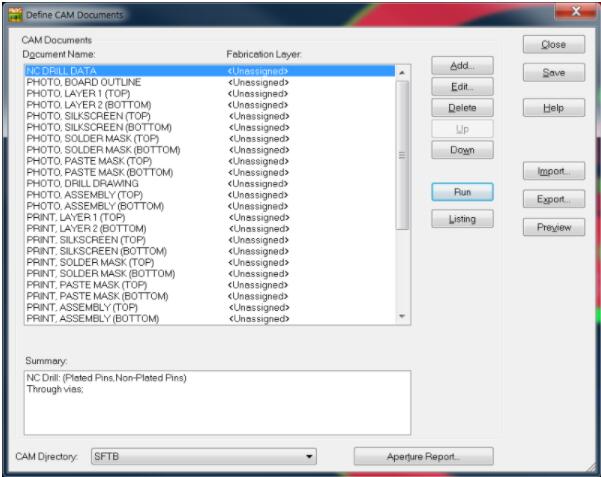Select NC DRILL DATA document
Image resolution: width=601 pixels, height=477 pixels.
(210, 71)
